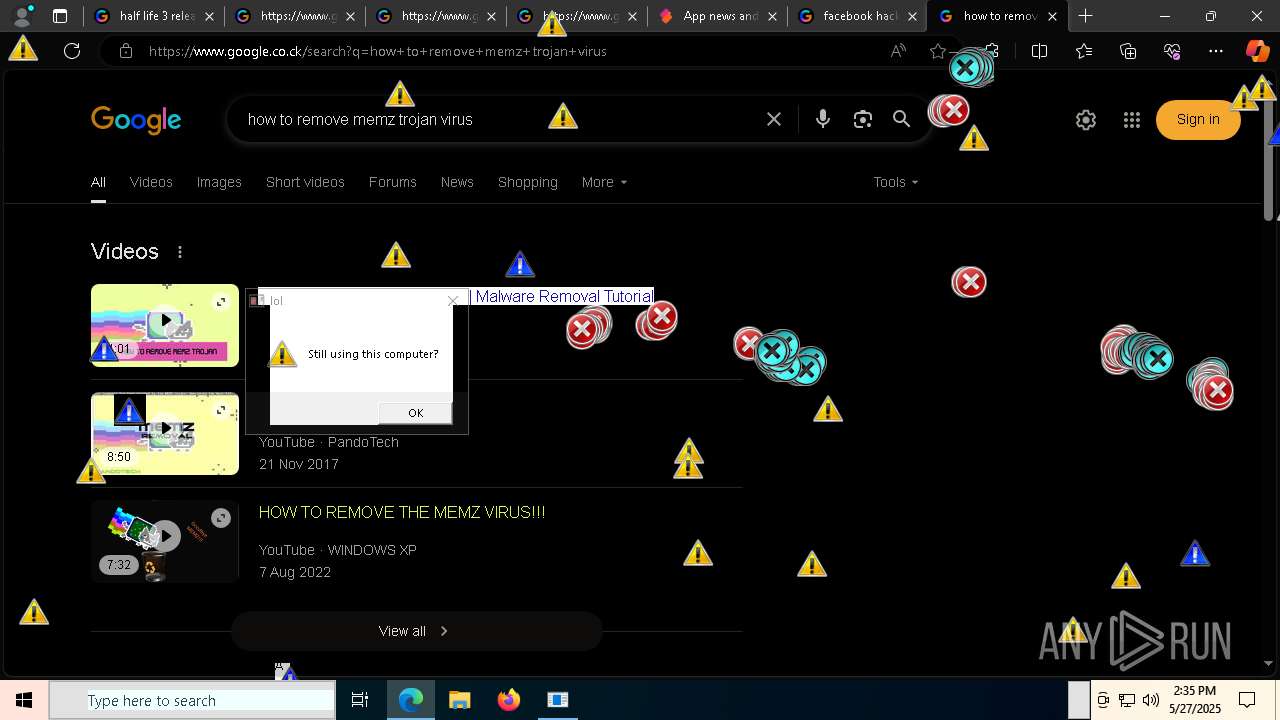Open Browser essentials
Viewport: 1280px width, 720px height.
coord(1172,51)
